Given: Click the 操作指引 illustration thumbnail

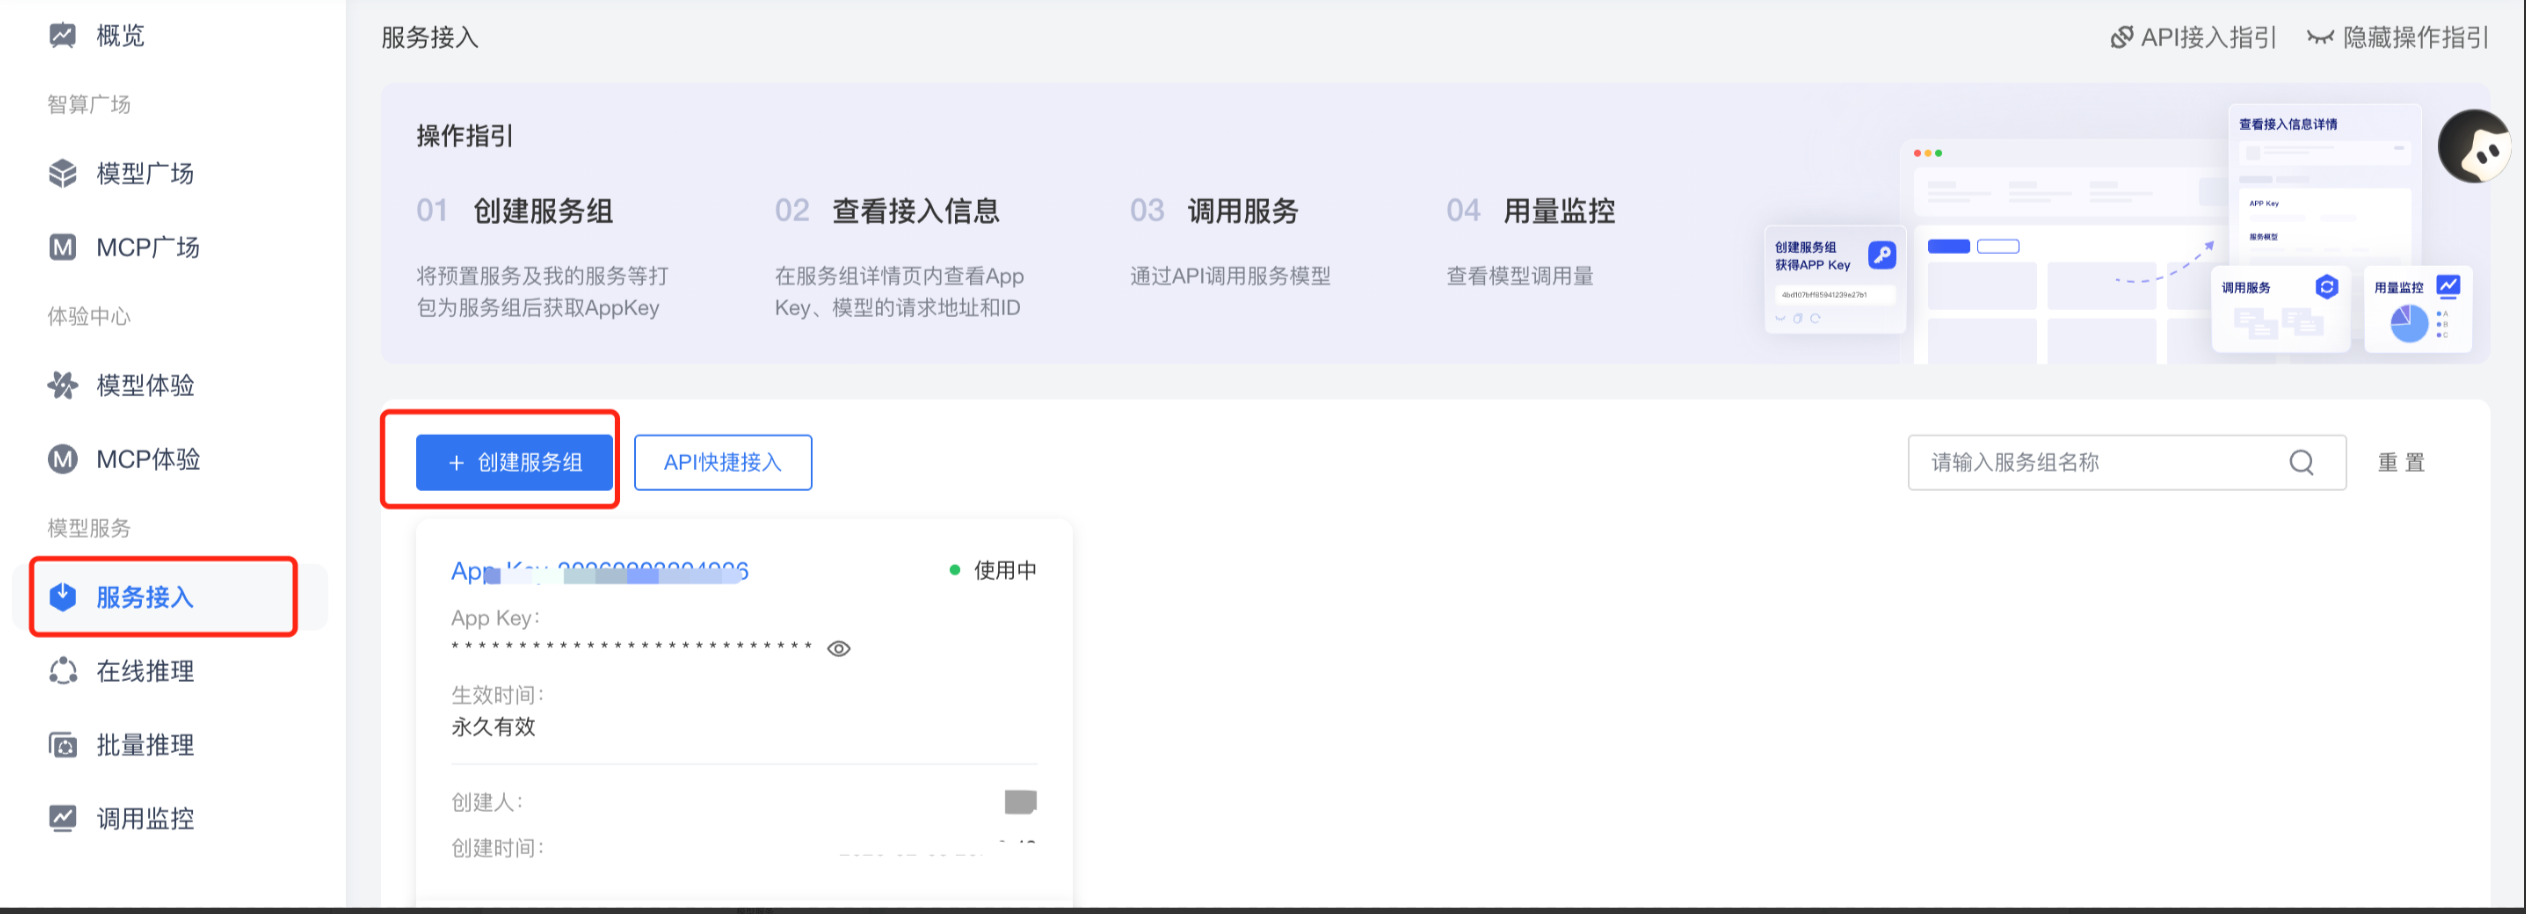Looking at the screenshot, I should click(x=2118, y=232).
